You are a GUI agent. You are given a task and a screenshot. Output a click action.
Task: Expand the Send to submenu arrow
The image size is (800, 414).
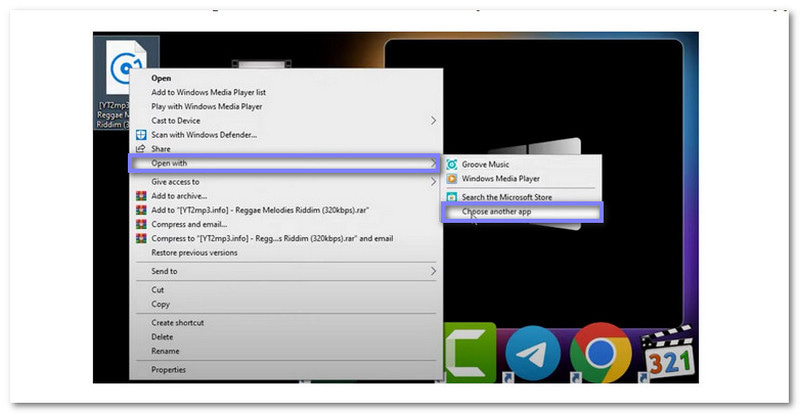click(x=433, y=271)
